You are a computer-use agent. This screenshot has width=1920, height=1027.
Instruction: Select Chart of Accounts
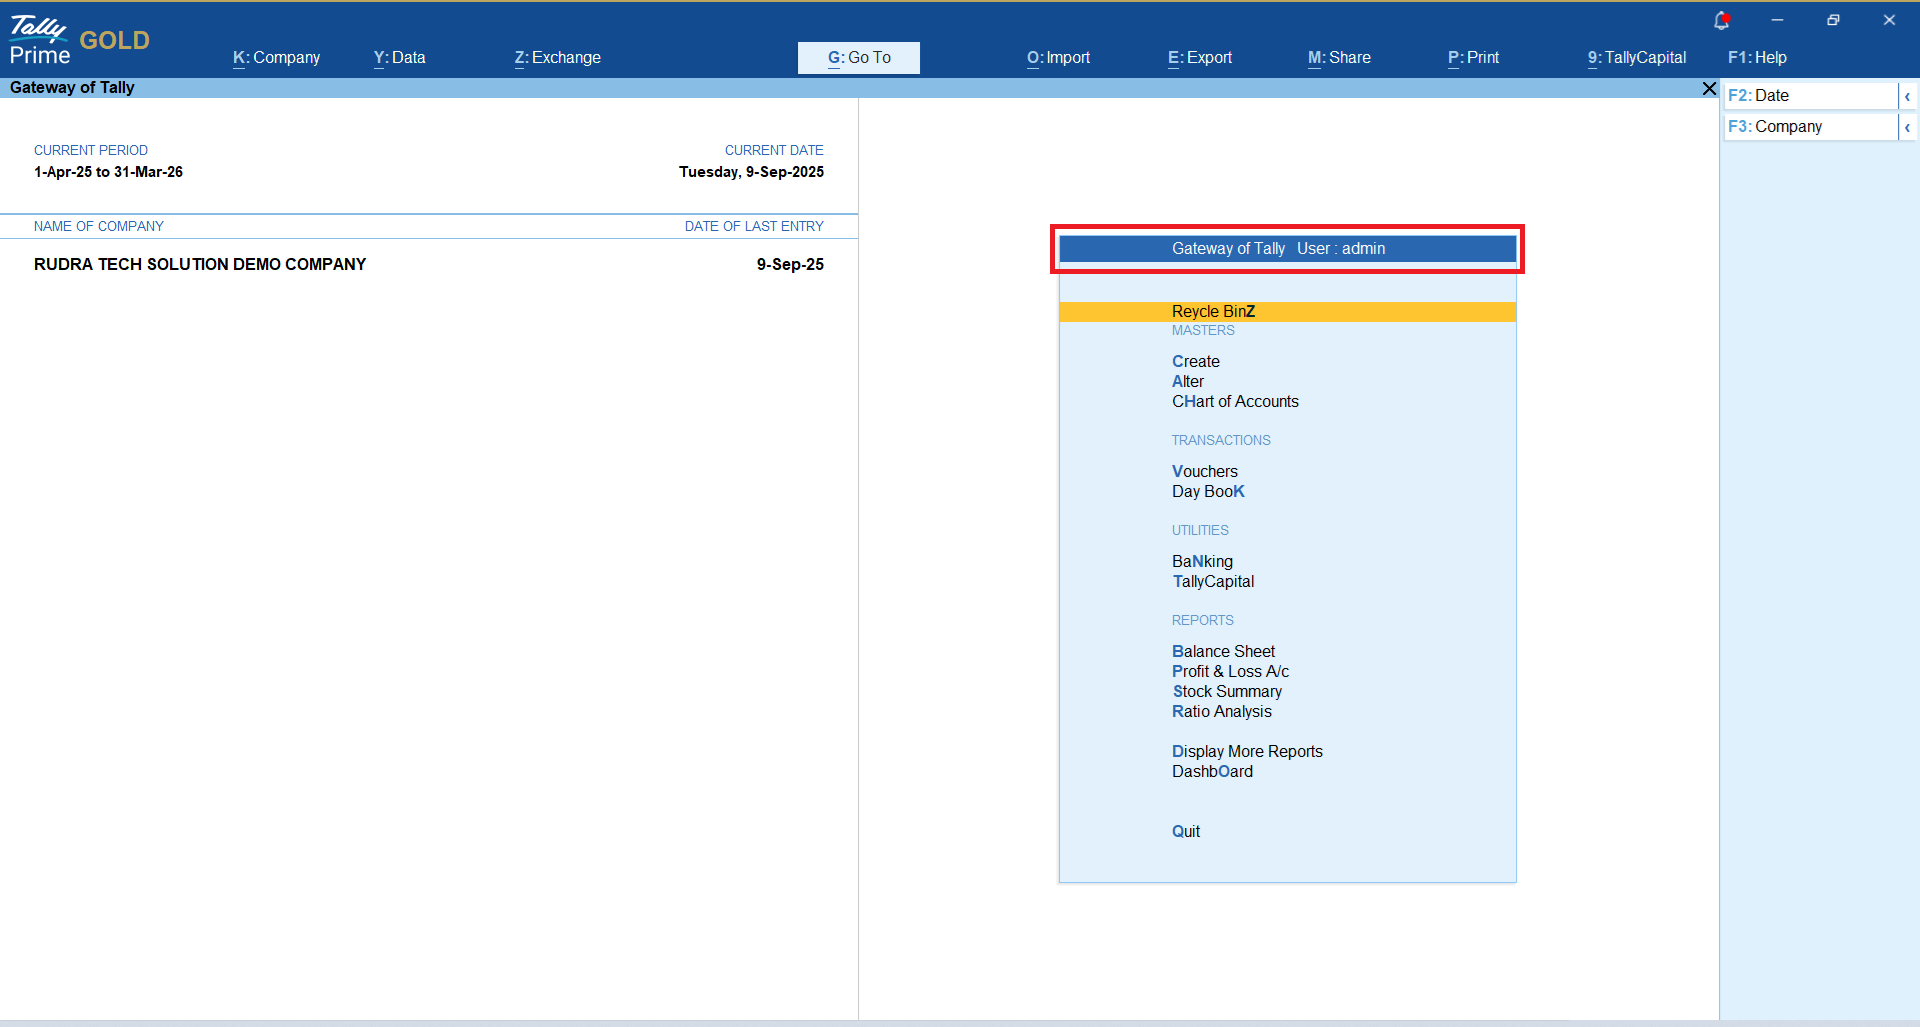click(1235, 402)
